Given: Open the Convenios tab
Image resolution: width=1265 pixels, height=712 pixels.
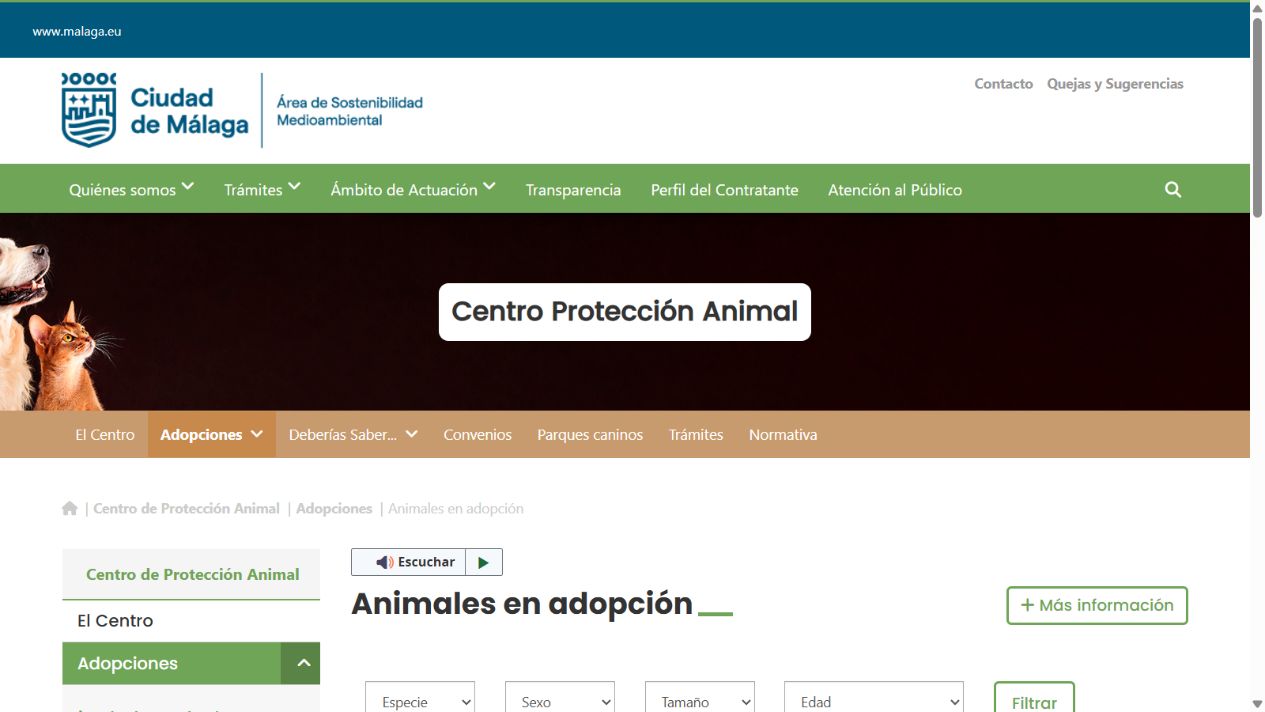Looking at the screenshot, I should coord(478,435).
